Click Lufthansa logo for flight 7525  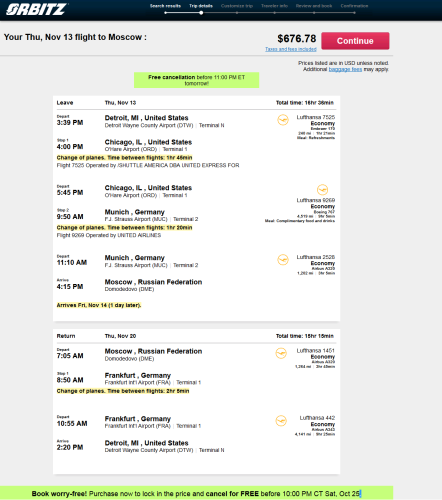(283, 120)
